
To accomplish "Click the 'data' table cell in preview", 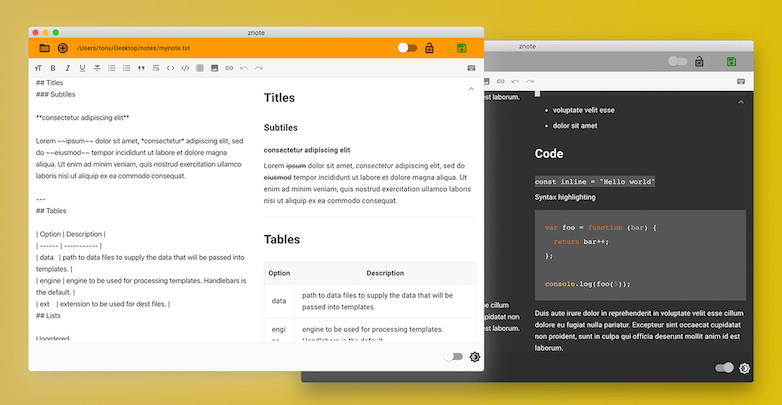I will click(279, 301).
